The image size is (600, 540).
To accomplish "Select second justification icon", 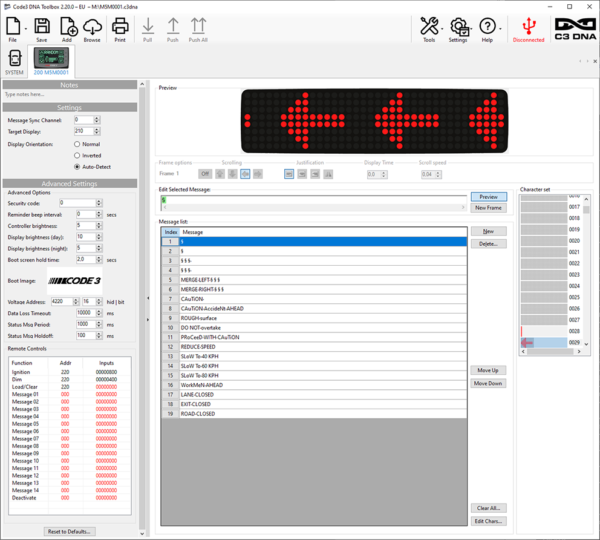I will [302, 174].
